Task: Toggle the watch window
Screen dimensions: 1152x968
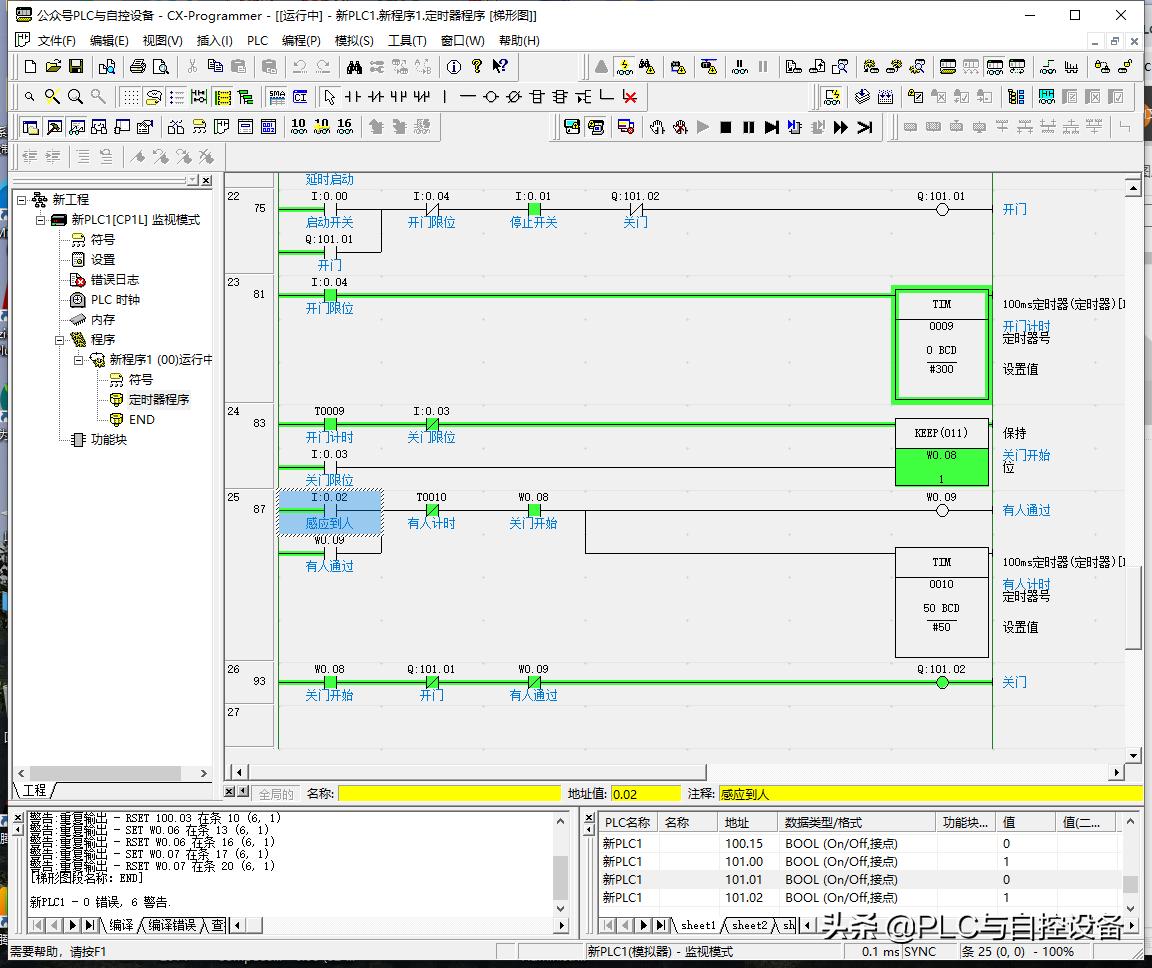Action: [x=76, y=127]
